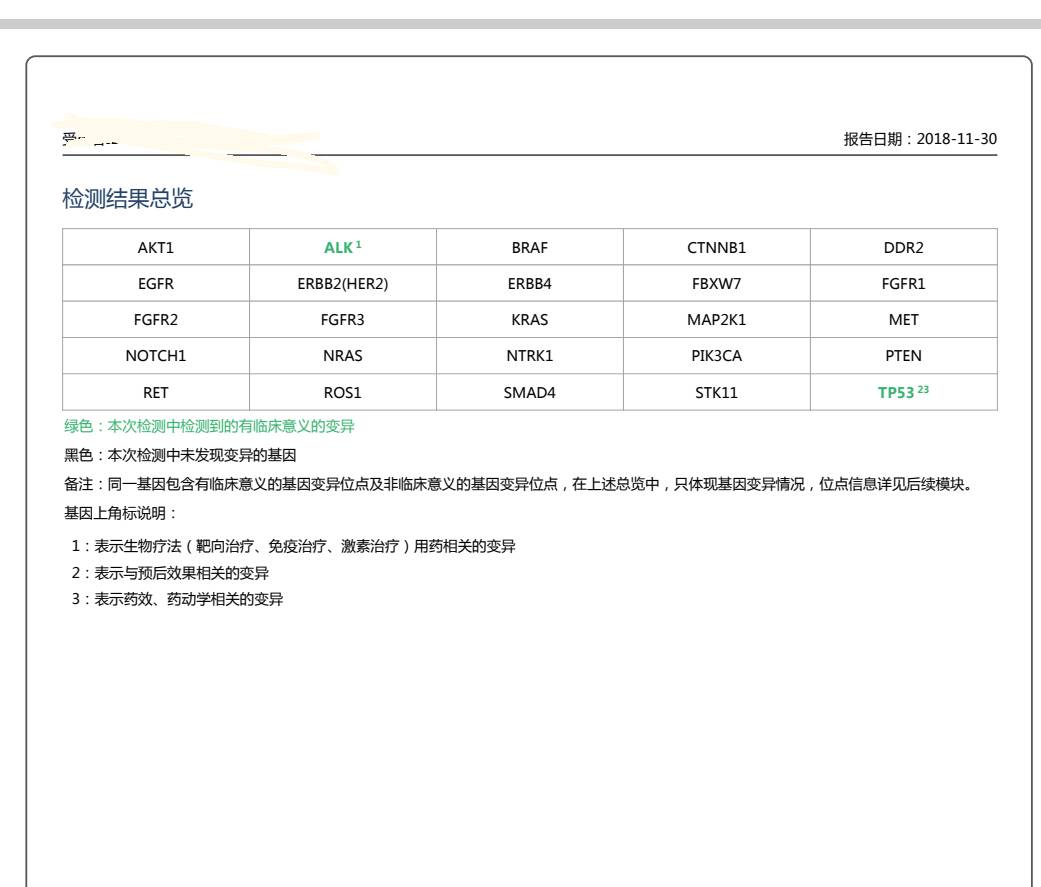Select the PIK3CA table cell
The height and width of the screenshot is (887, 1041).
click(x=716, y=356)
